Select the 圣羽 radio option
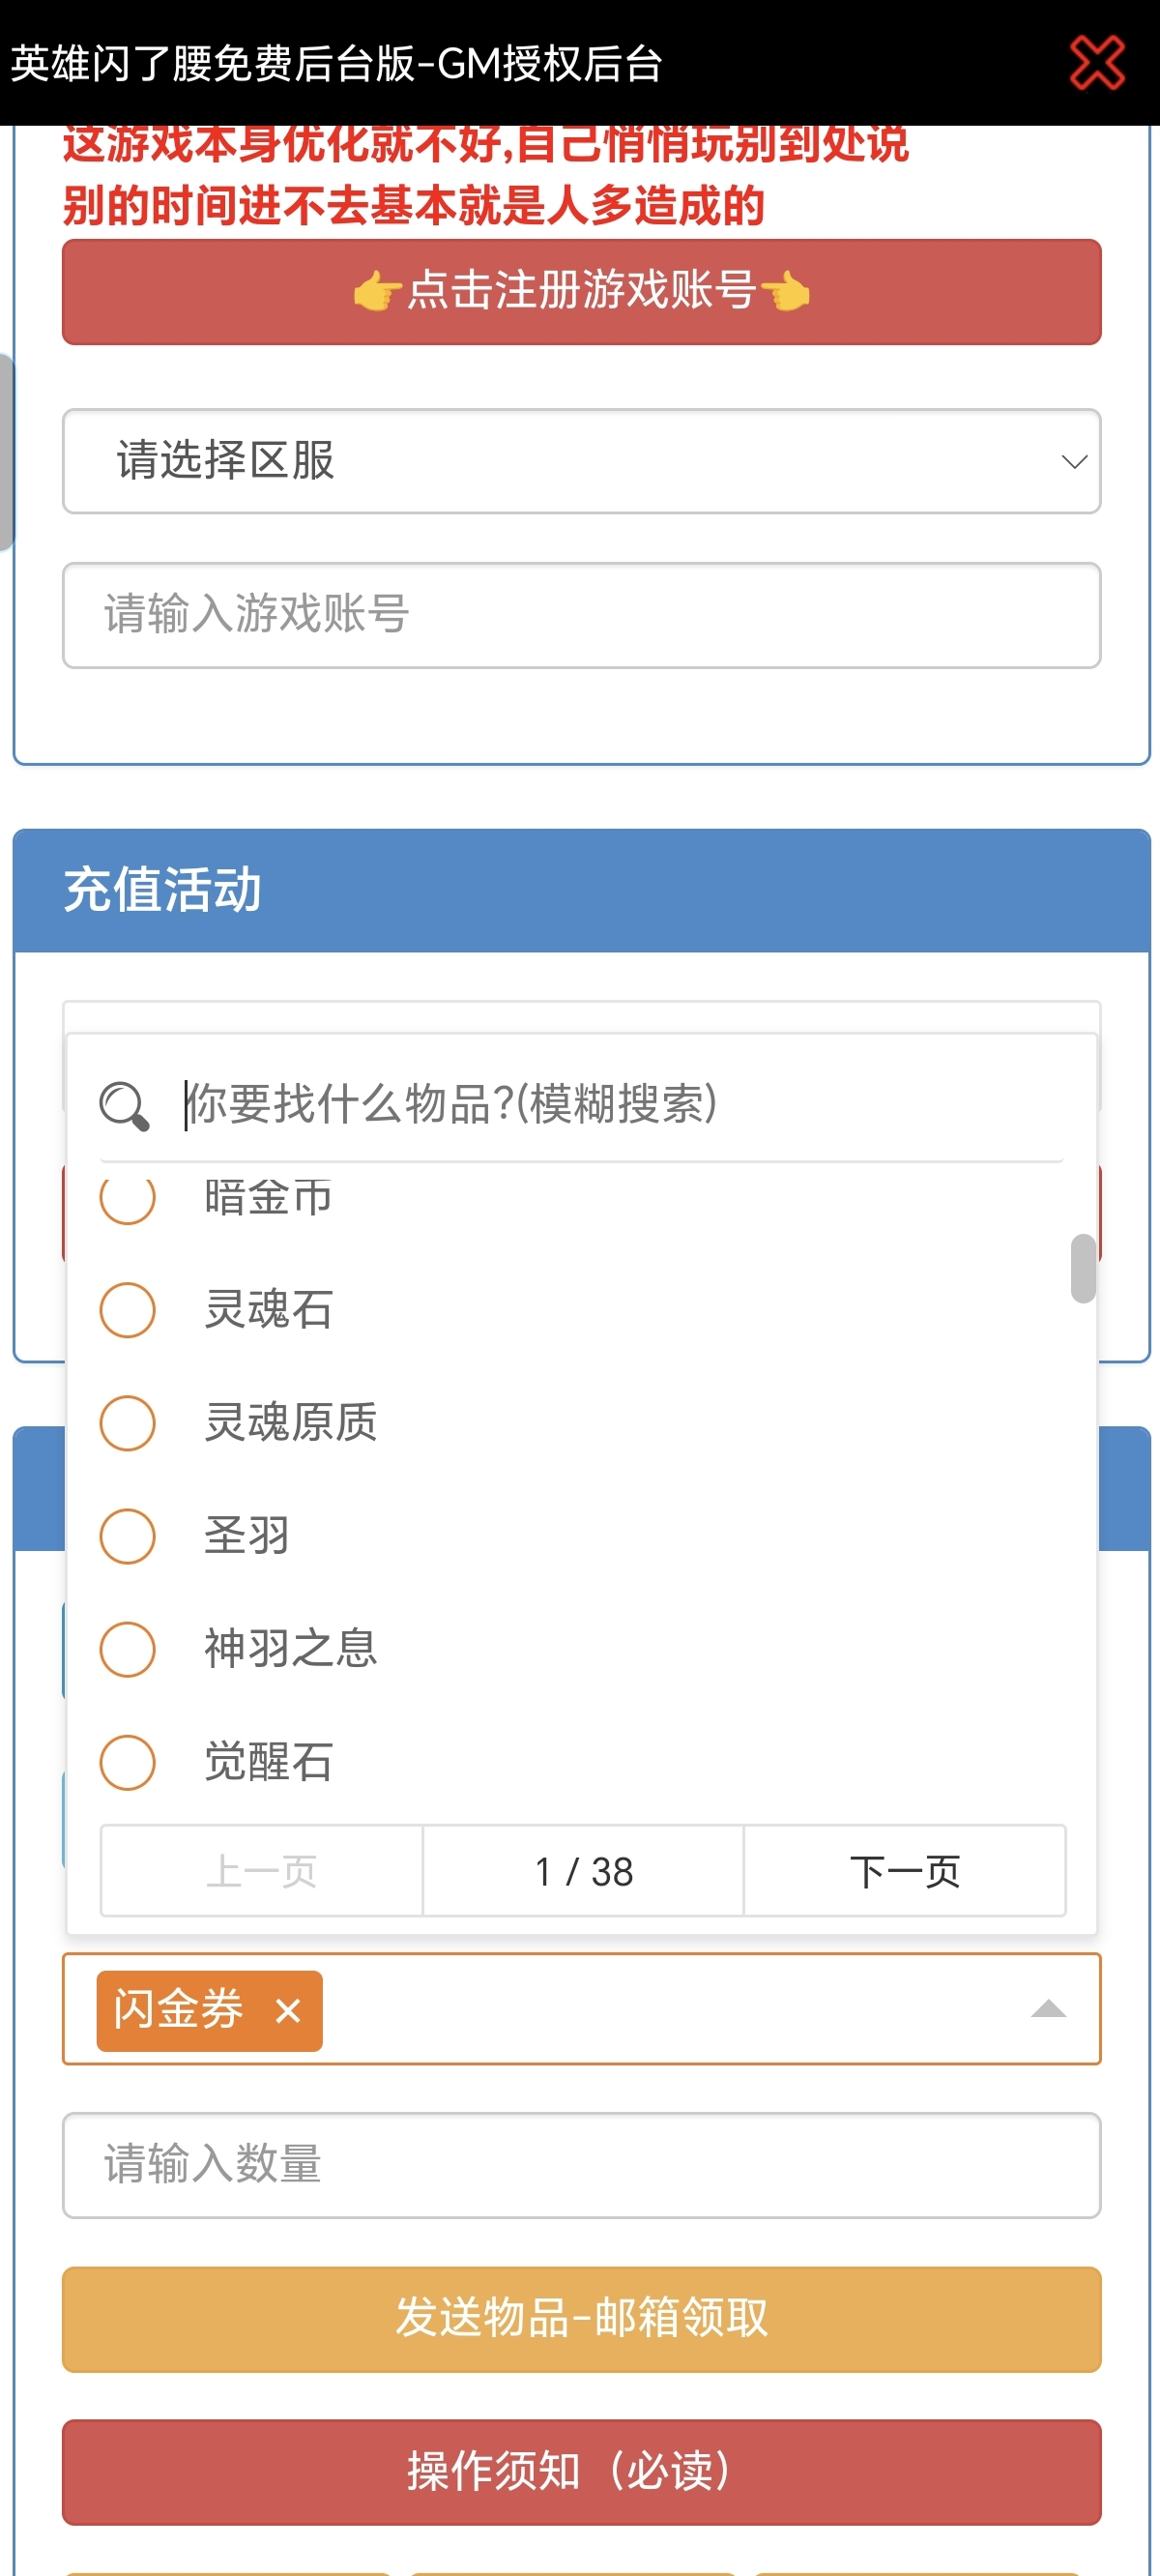Screen dimensions: 1160x2576 coord(128,1535)
